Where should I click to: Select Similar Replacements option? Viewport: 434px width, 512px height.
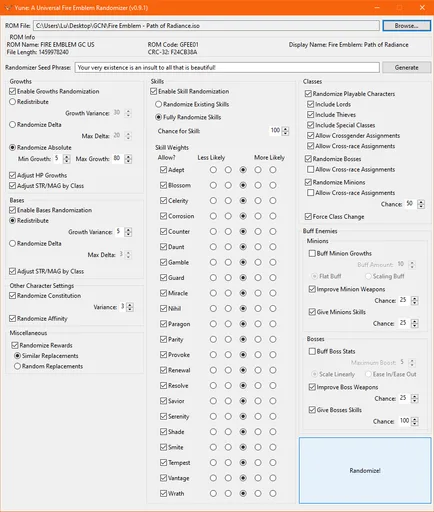point(17,356)
